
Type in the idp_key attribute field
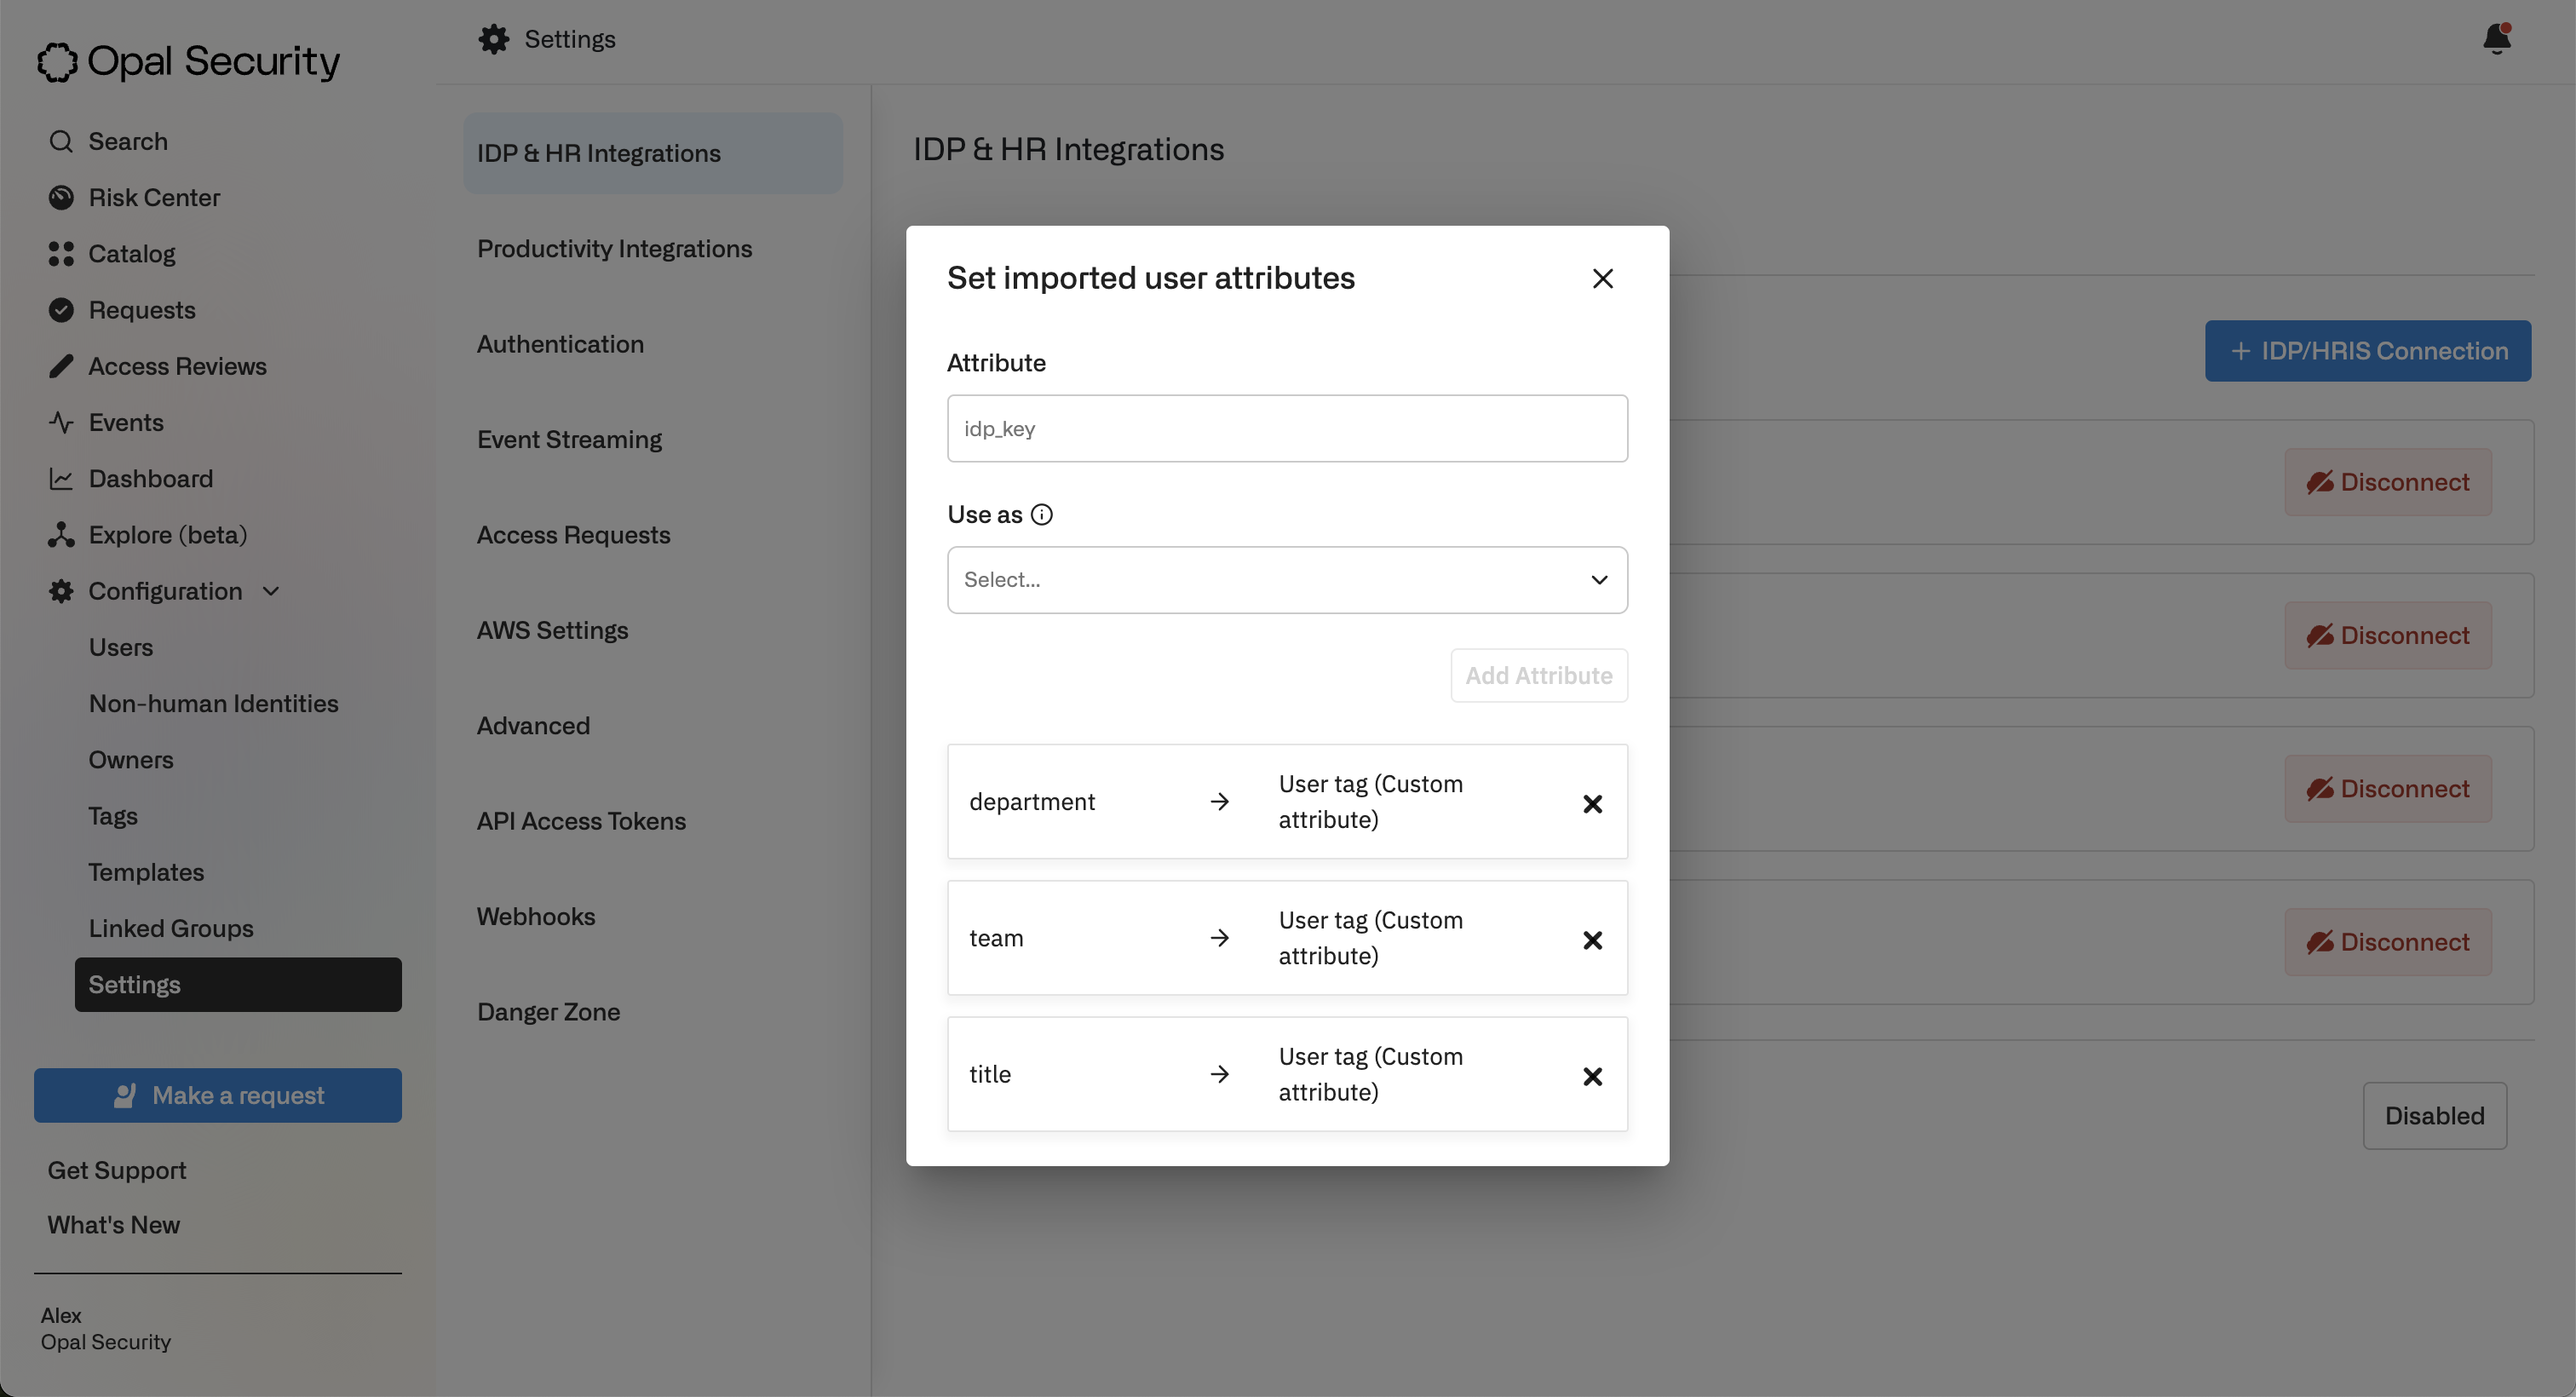1286,428
